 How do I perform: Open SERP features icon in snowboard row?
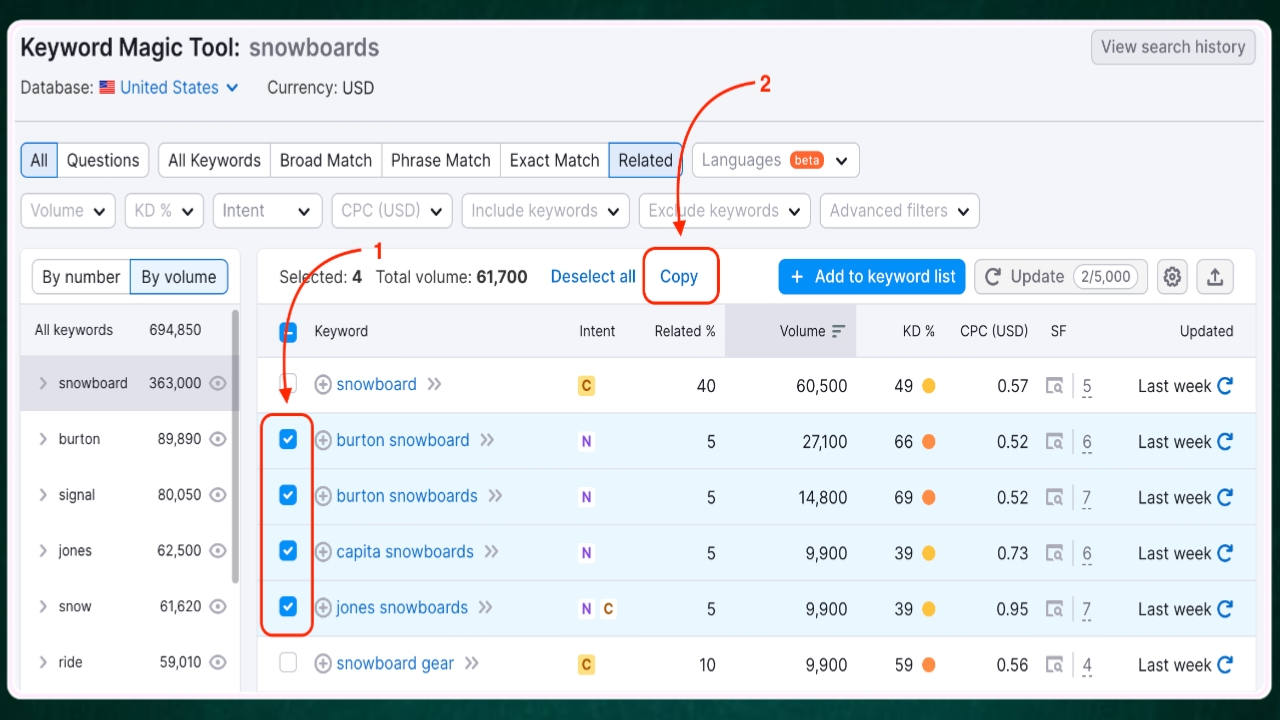click(x=1054, y=386)
